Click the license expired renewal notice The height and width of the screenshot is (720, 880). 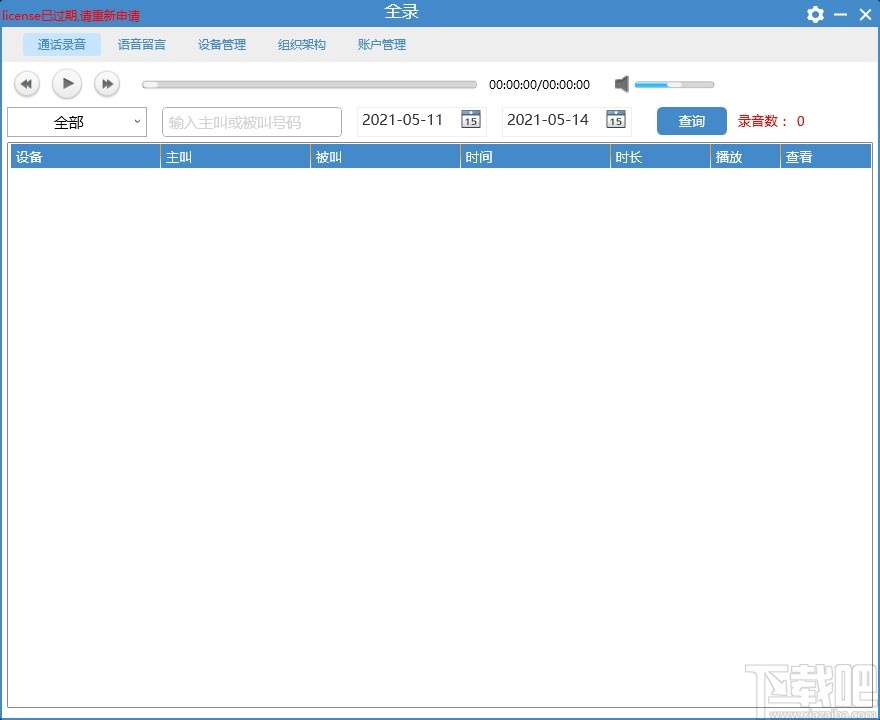click(x=72, y=15)
